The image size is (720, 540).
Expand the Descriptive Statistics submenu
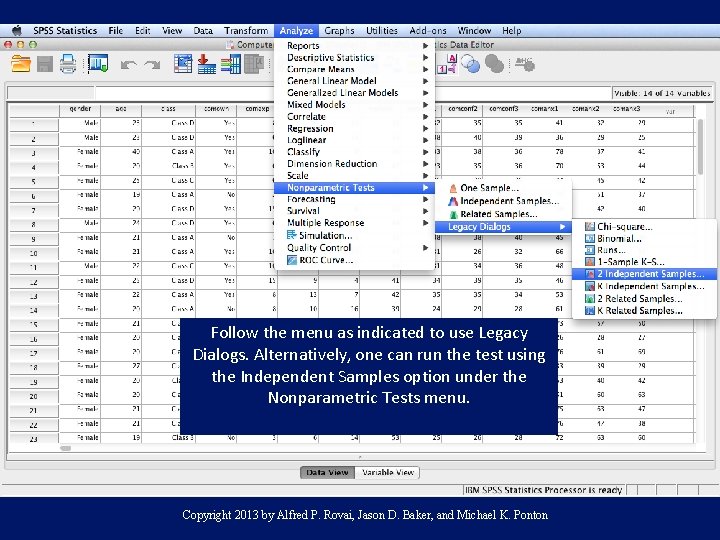354,57
